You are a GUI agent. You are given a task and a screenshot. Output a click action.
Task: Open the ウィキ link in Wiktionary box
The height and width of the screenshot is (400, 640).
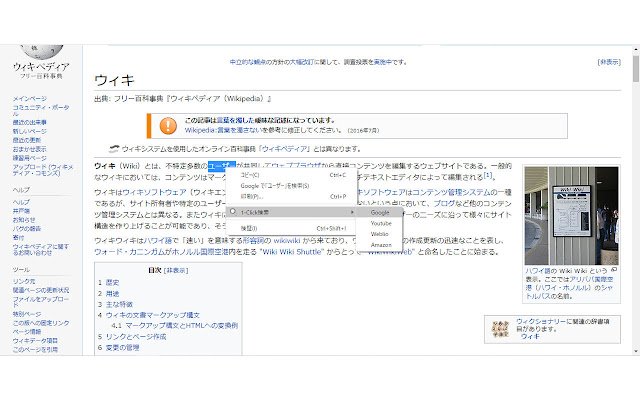point(530,337)
